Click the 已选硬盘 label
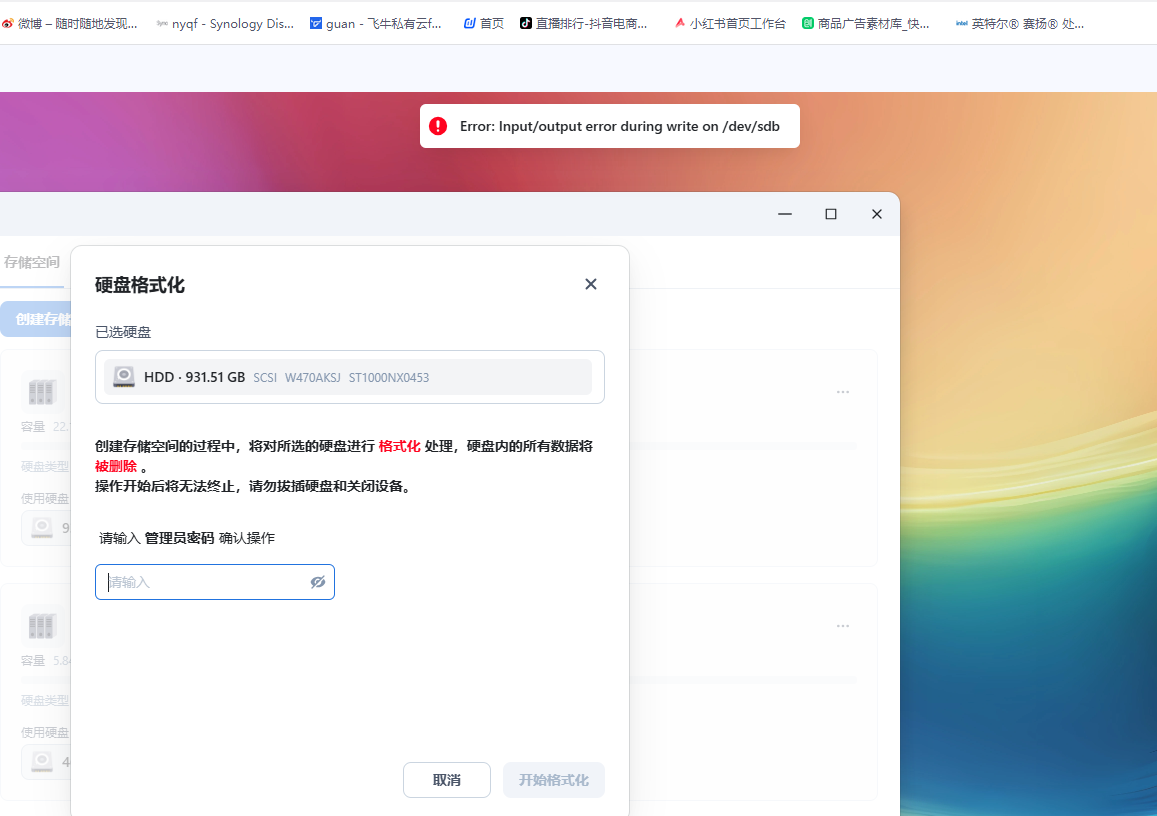Screen dimensions: 1157x816 [x=123, y=332]
